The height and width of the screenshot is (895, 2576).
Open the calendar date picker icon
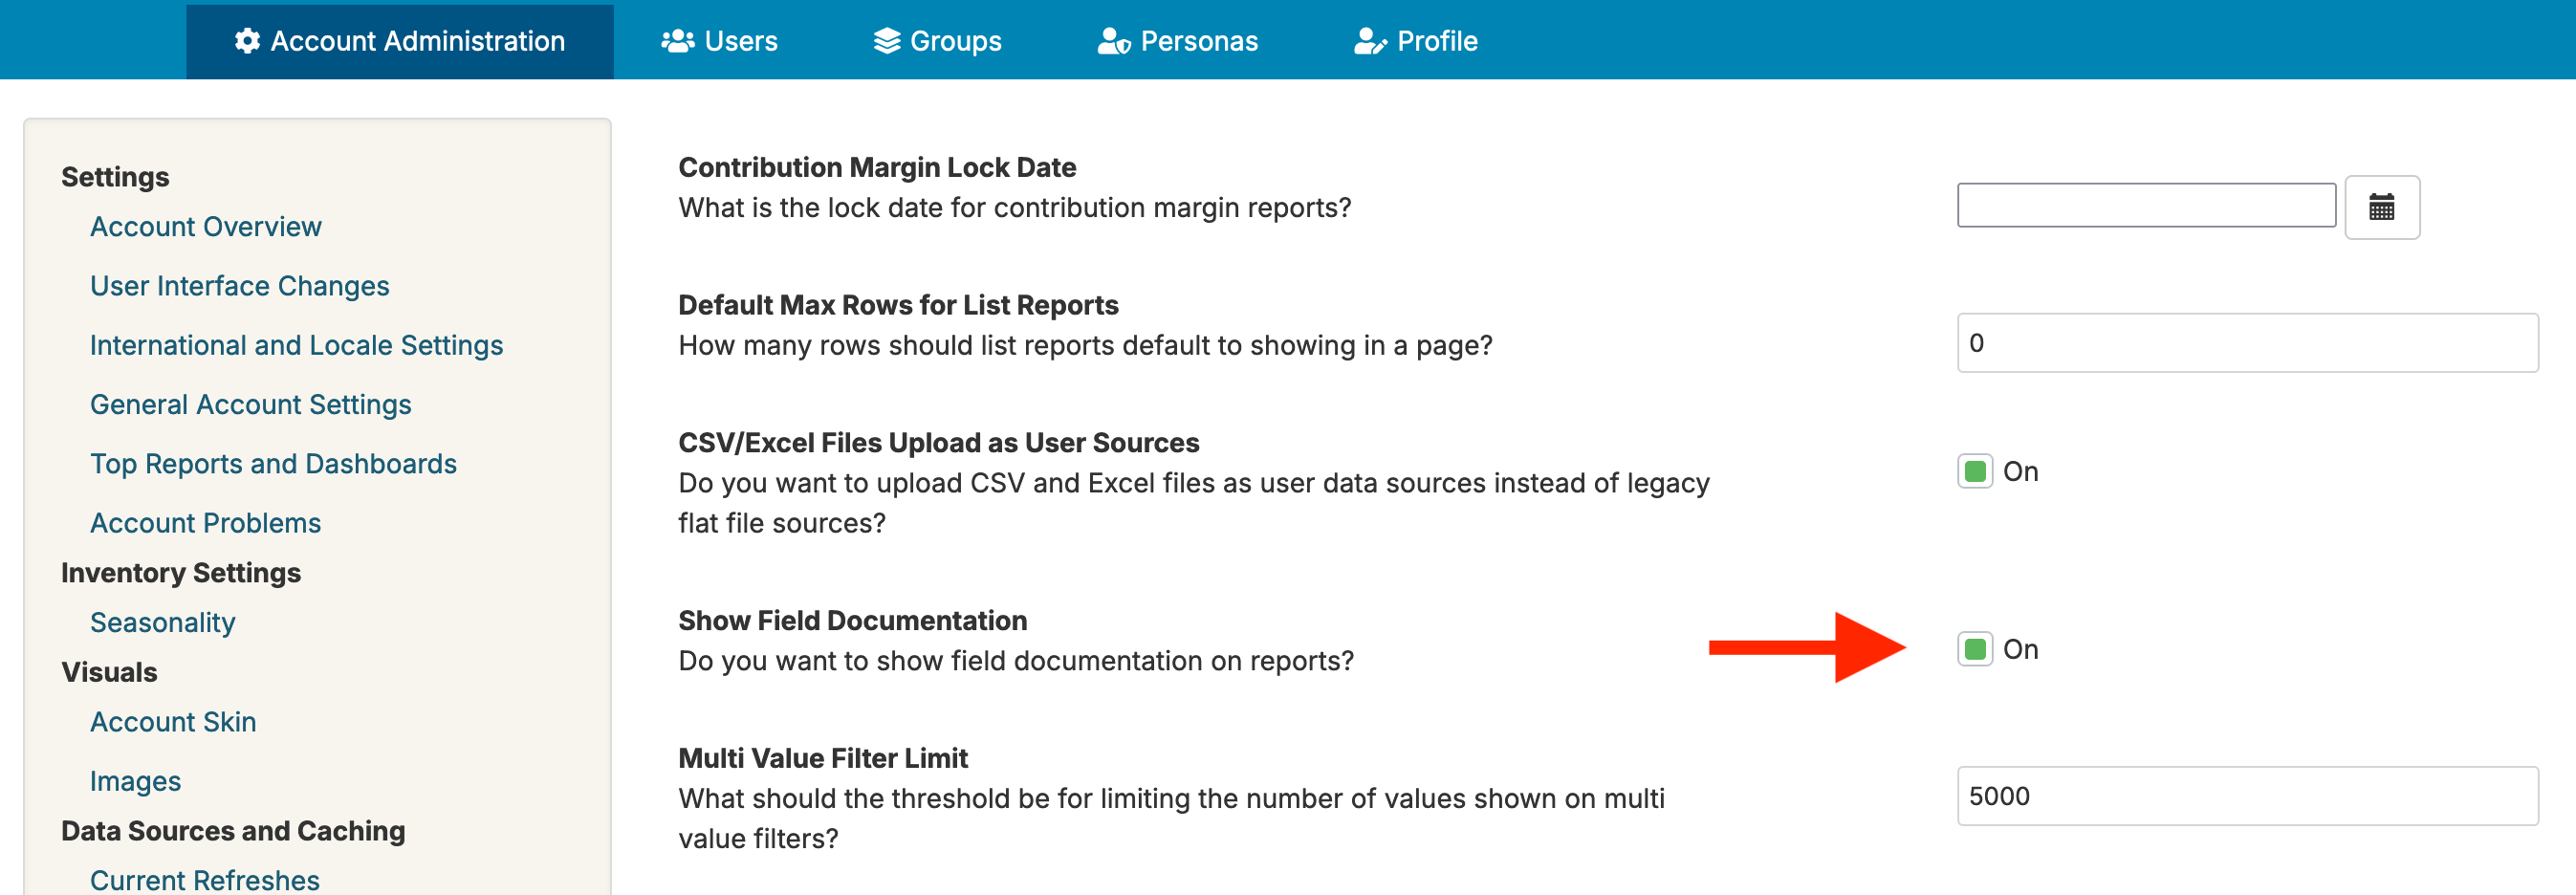pyautogui.click(x=2381, y=207)
